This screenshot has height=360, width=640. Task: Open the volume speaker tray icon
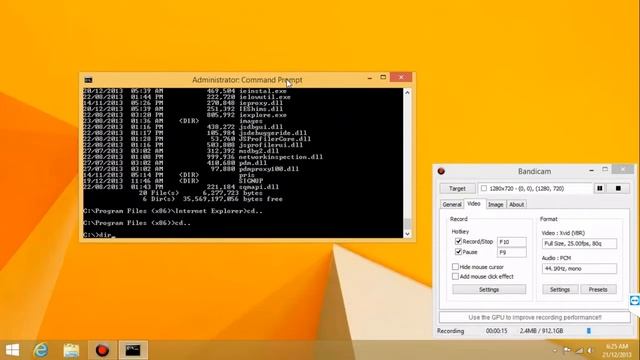tap(590, 350)
